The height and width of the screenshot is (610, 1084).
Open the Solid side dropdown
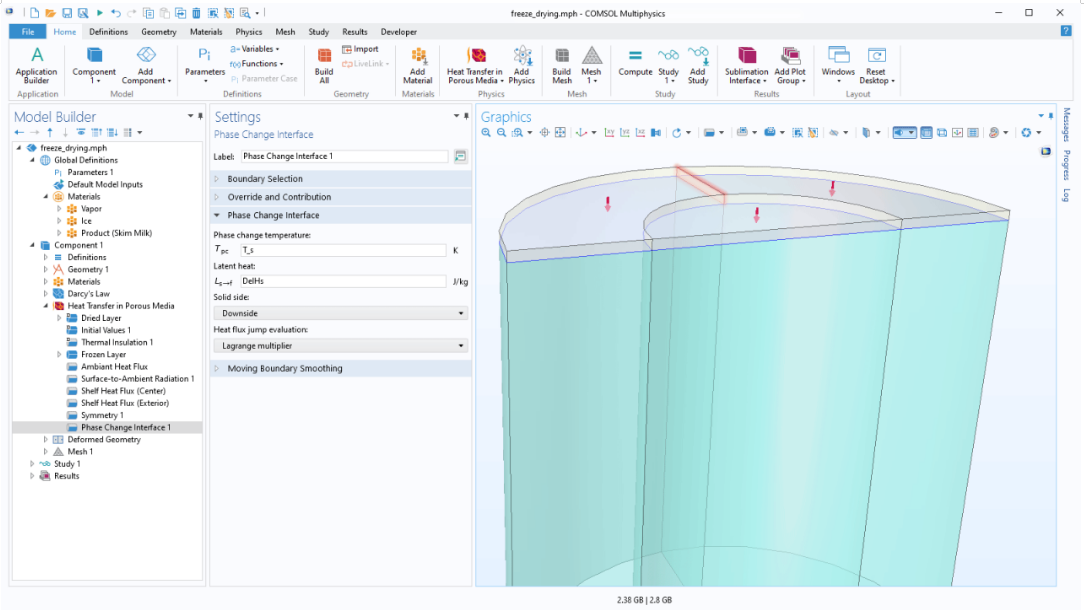click(341, 313)
